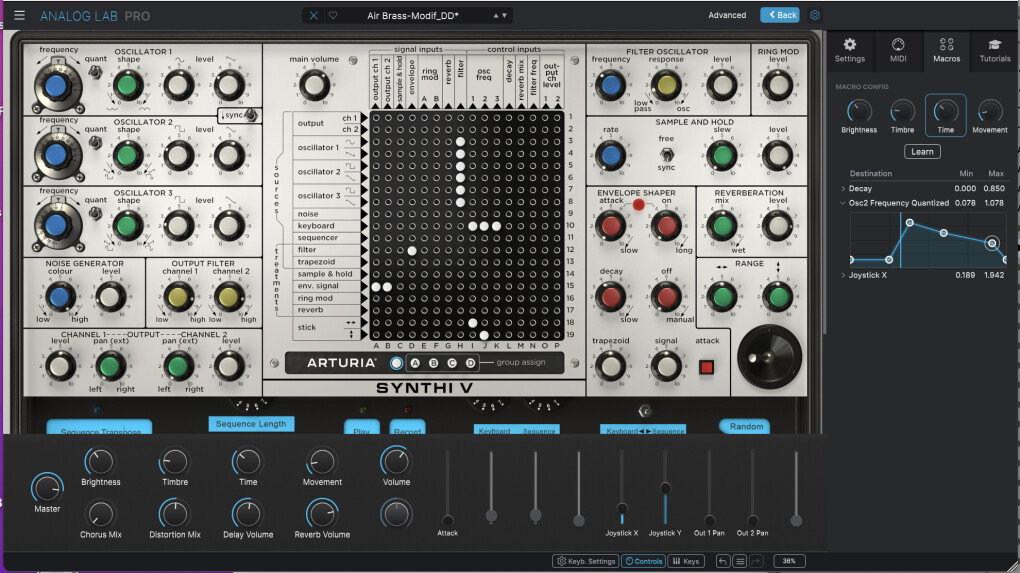Image resolution: width=1020 pixels, height=573 pixels.
Task: Click the black joystick control
Action: click(x=769, y=357)
